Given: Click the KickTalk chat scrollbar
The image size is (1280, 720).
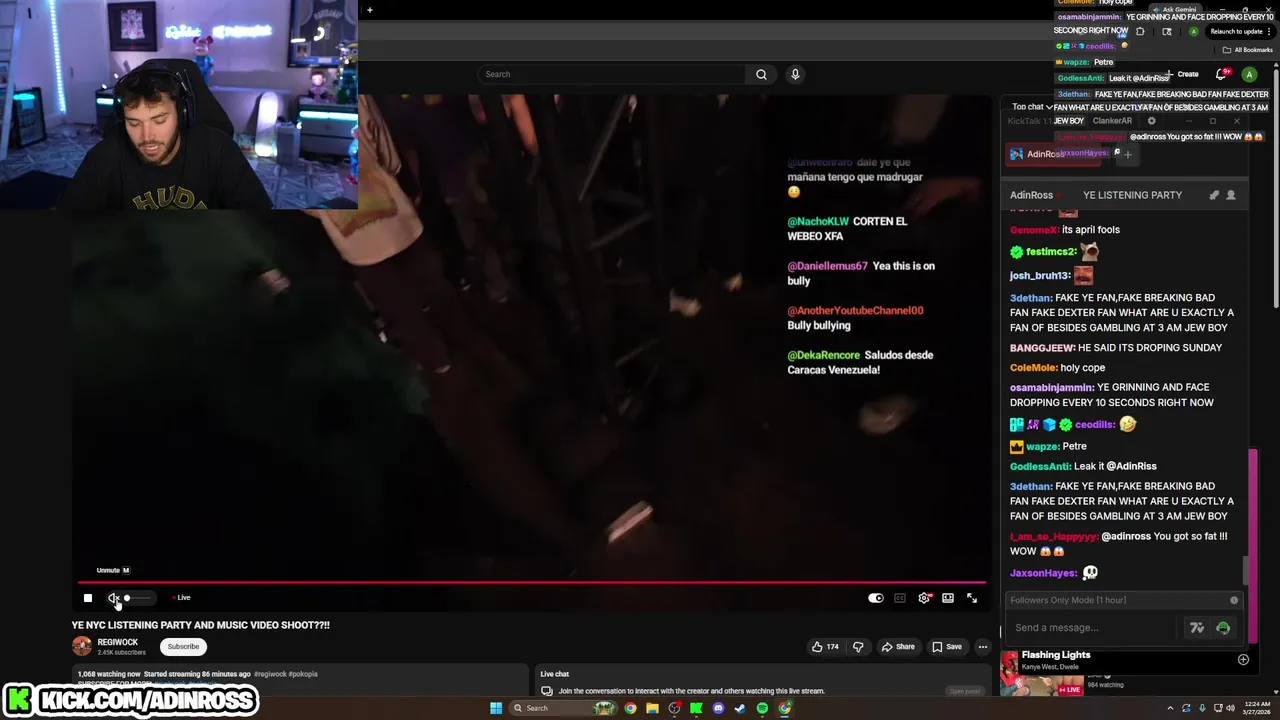Looking at the screenshot, I should coord(1245,571).
